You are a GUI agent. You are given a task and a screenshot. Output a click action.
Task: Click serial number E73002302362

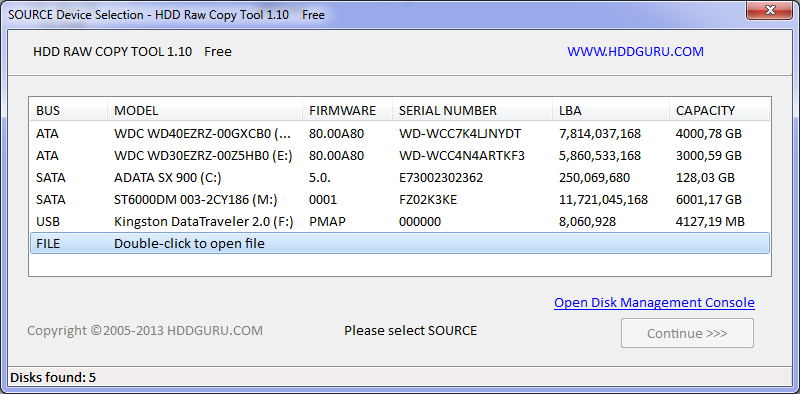point(441,178)
